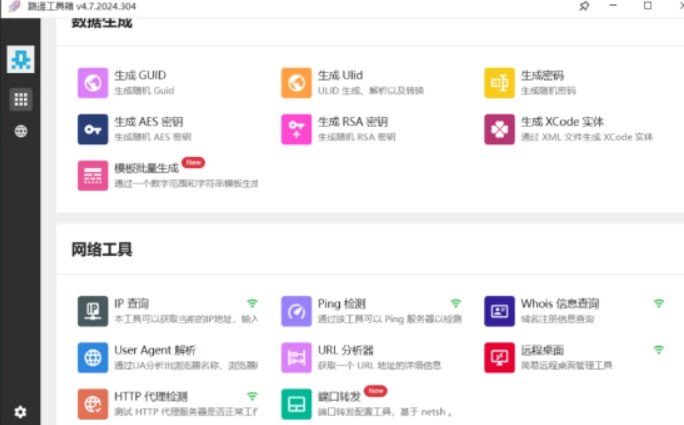The image size is (684, 425).
Task: Click the New badge on 端口转发
Action: [x=376, y=391]
